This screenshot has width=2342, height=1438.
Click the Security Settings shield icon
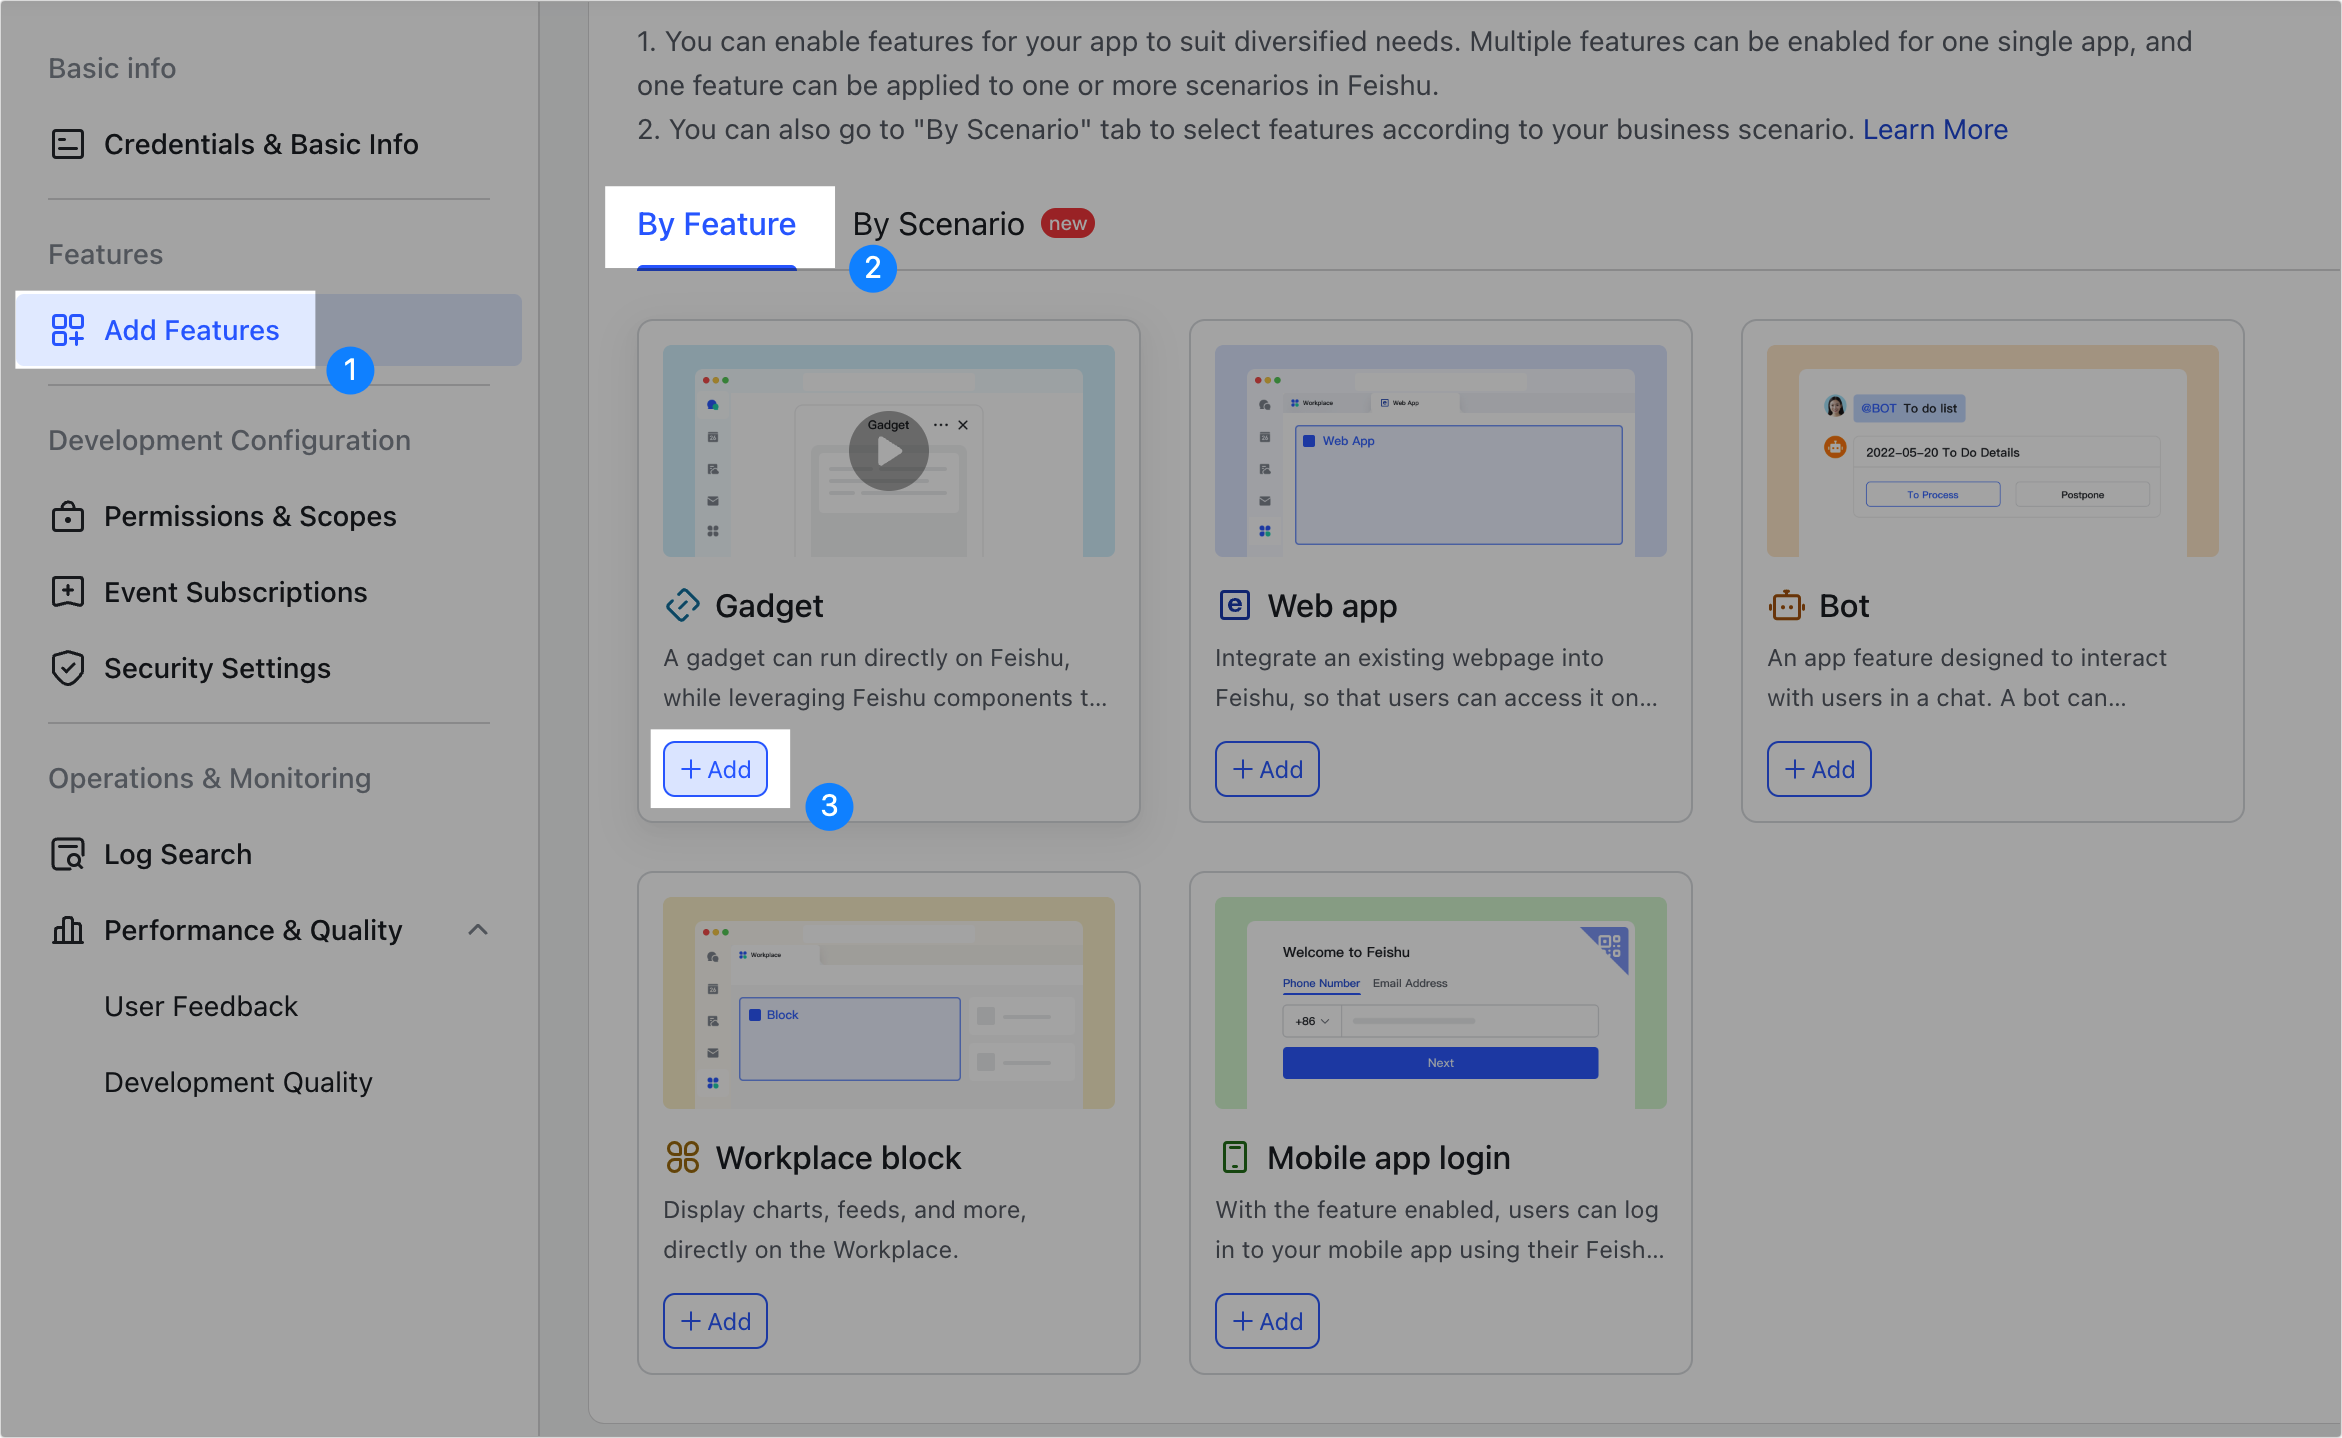coord(68,668)
